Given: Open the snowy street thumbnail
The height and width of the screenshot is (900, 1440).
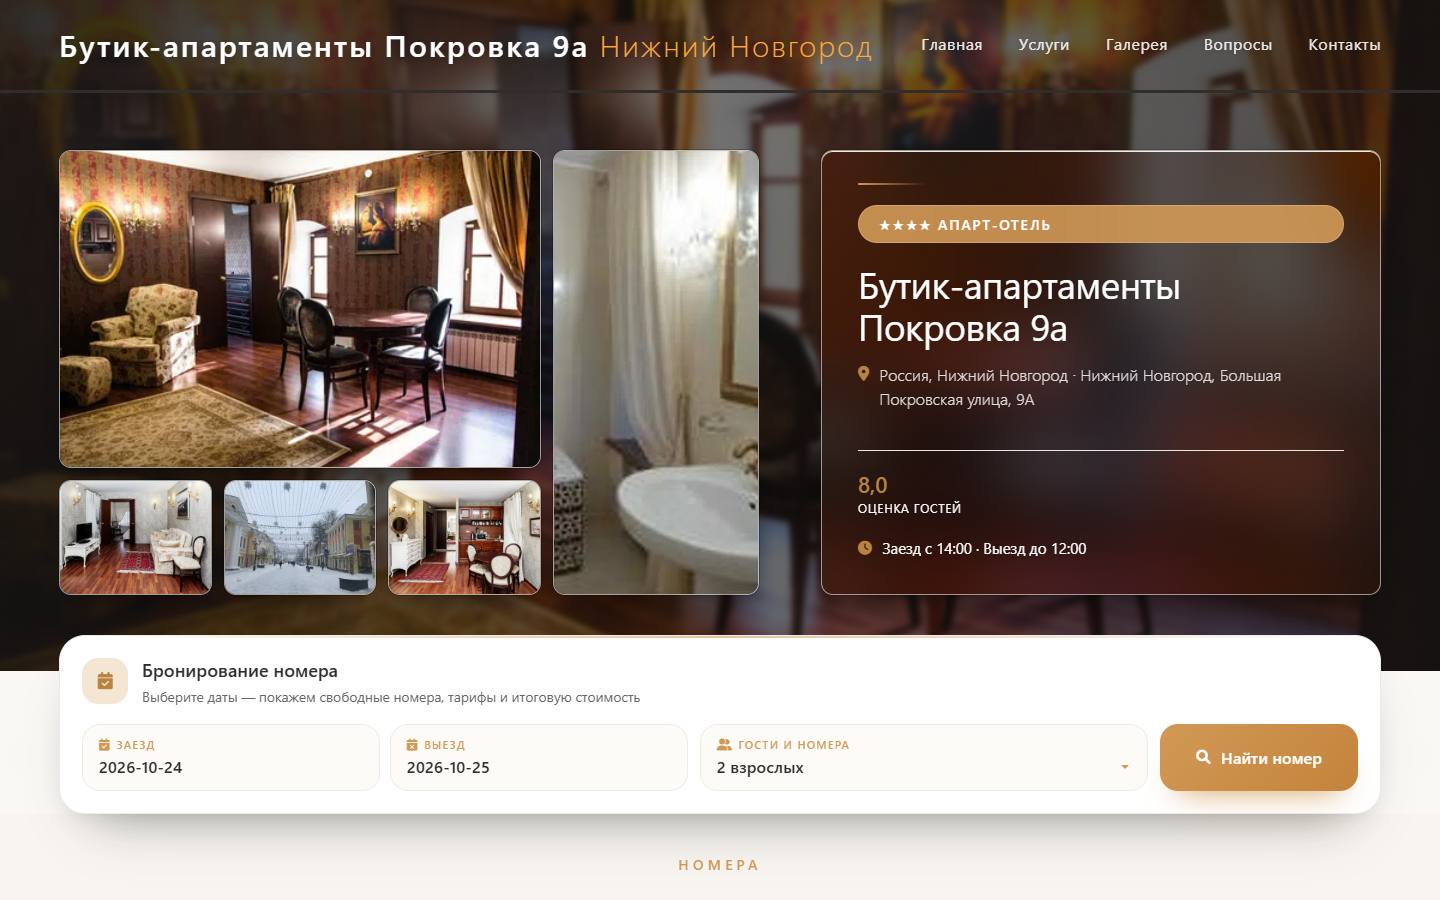Looking at the screenshot, I should coord(300,537).
